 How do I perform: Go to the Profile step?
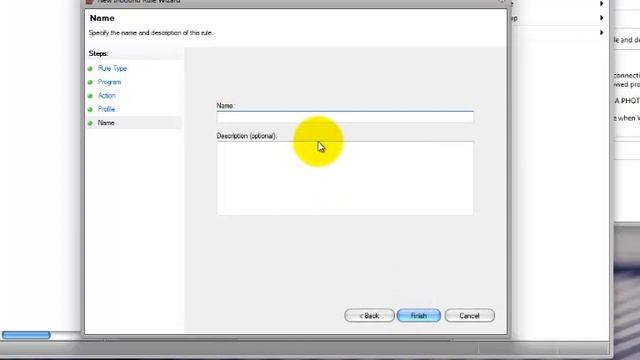[106, 109]
